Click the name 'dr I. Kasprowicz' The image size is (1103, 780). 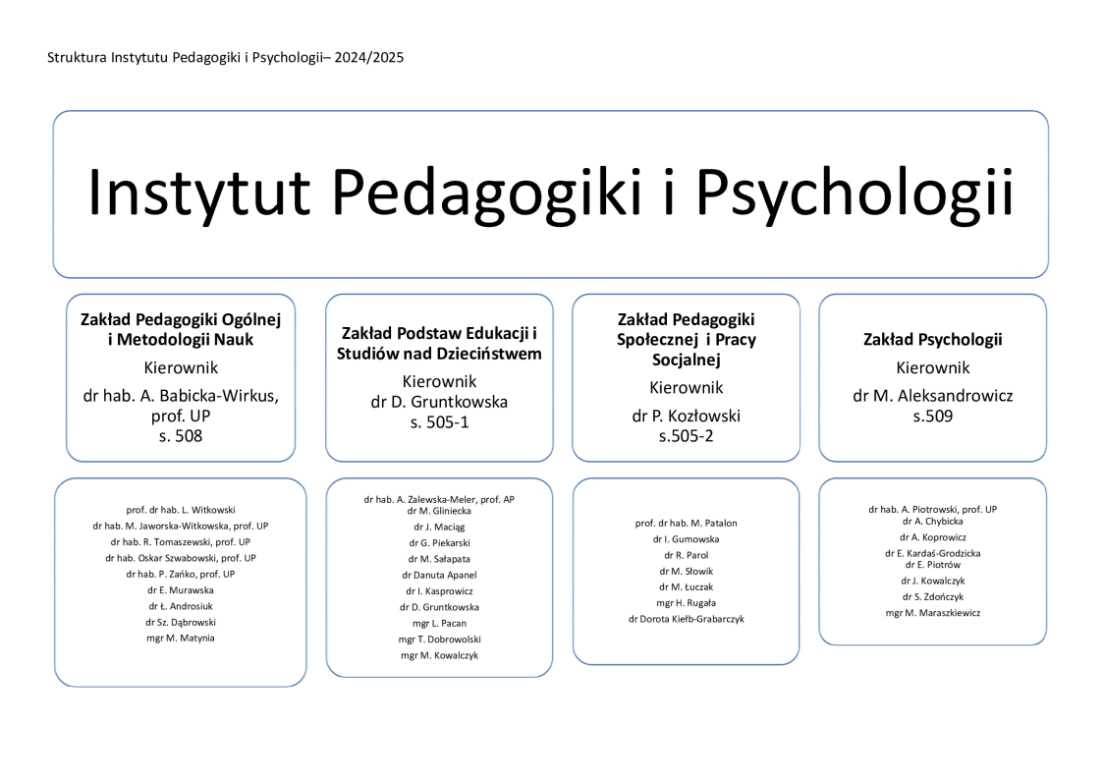coord(439,592)
